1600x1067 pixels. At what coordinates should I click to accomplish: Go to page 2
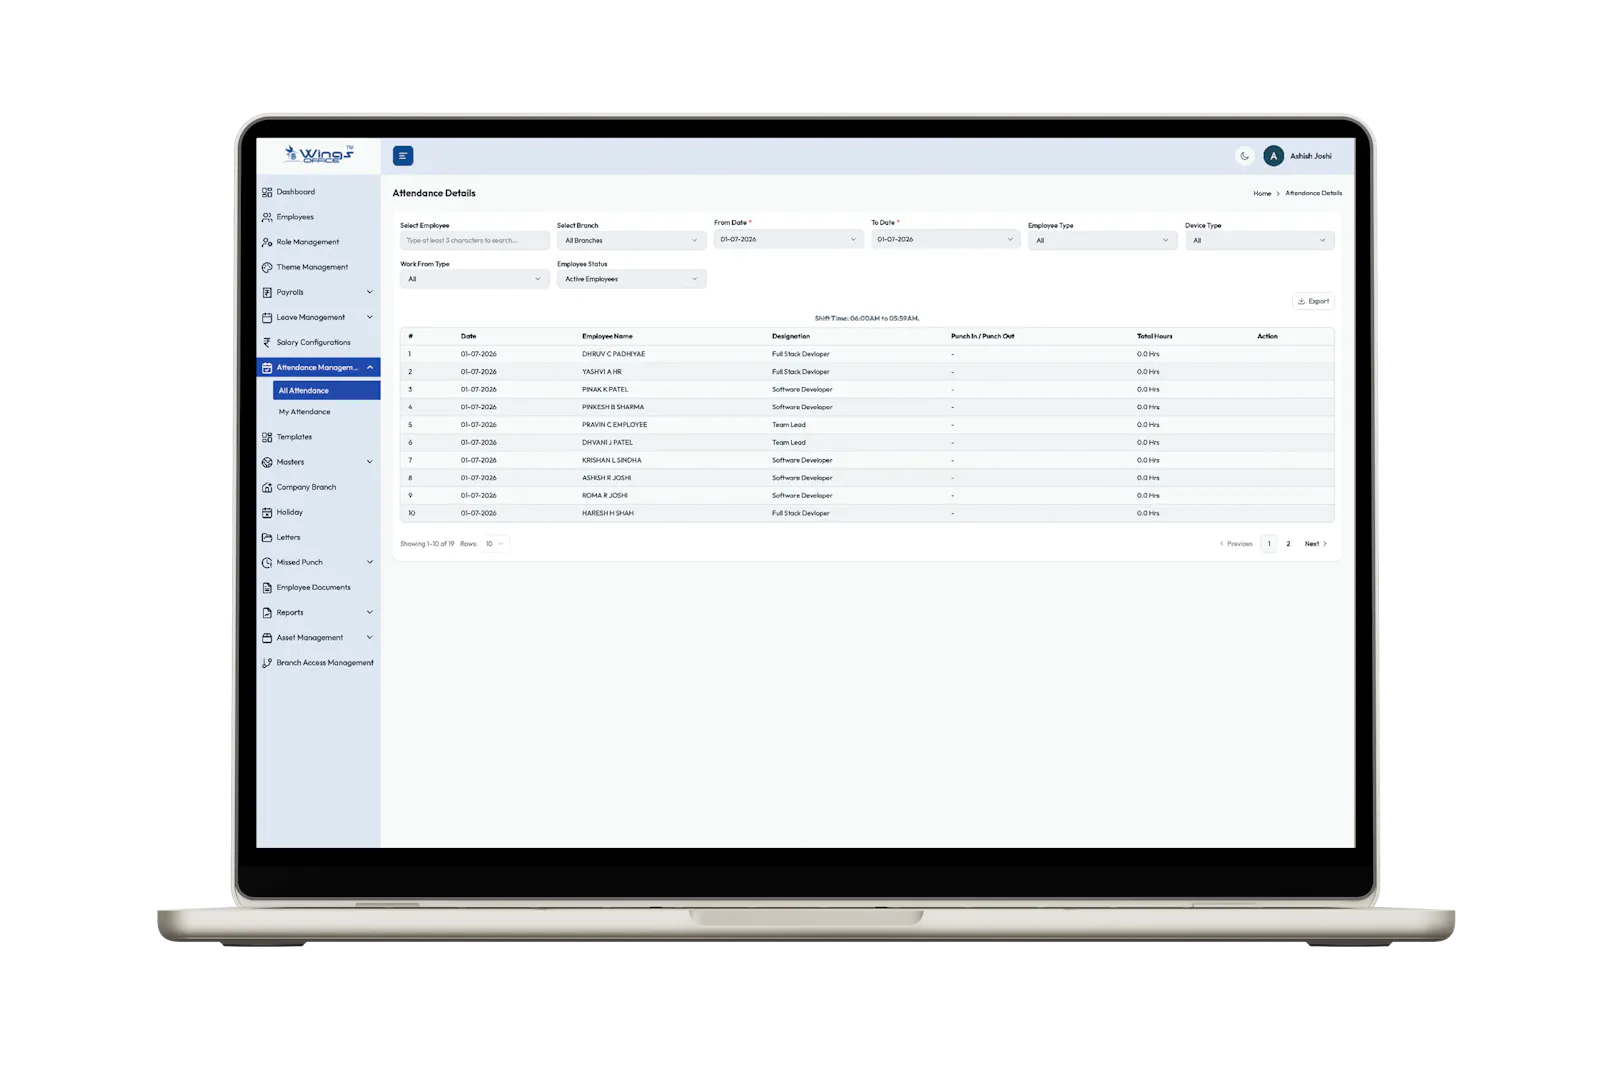click(1288, 544)
